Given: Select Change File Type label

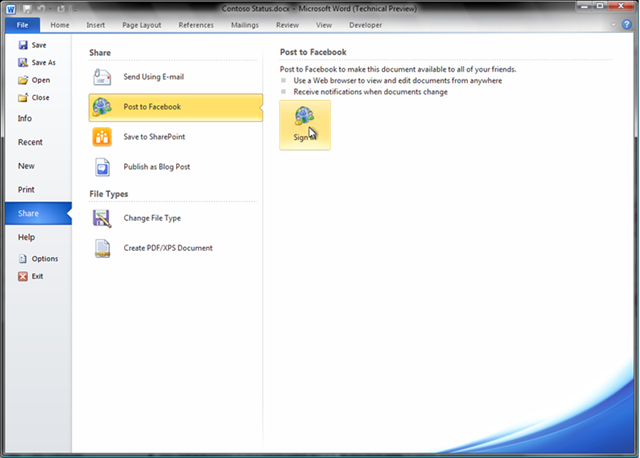Looking at the screenshot, I should (152, 218).
